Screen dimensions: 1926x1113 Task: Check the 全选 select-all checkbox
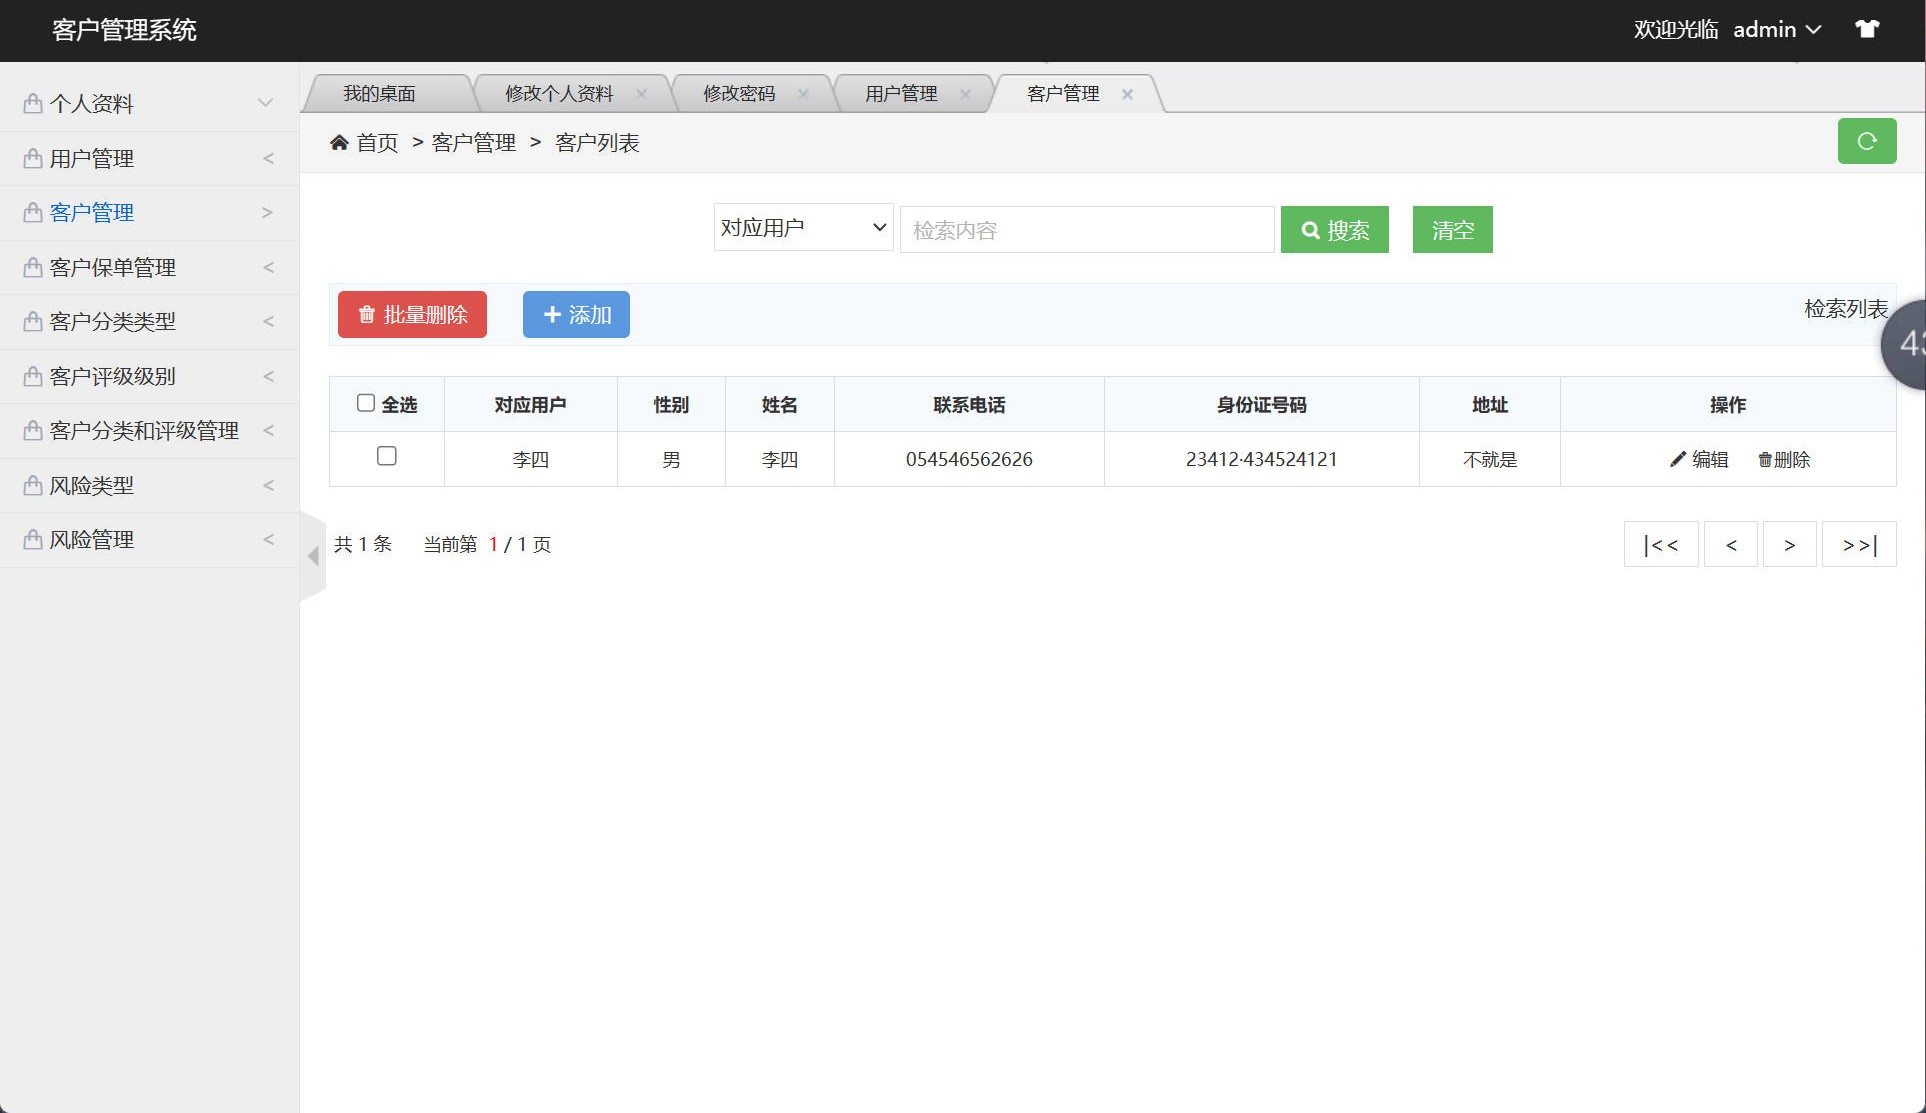click(366, 401)
